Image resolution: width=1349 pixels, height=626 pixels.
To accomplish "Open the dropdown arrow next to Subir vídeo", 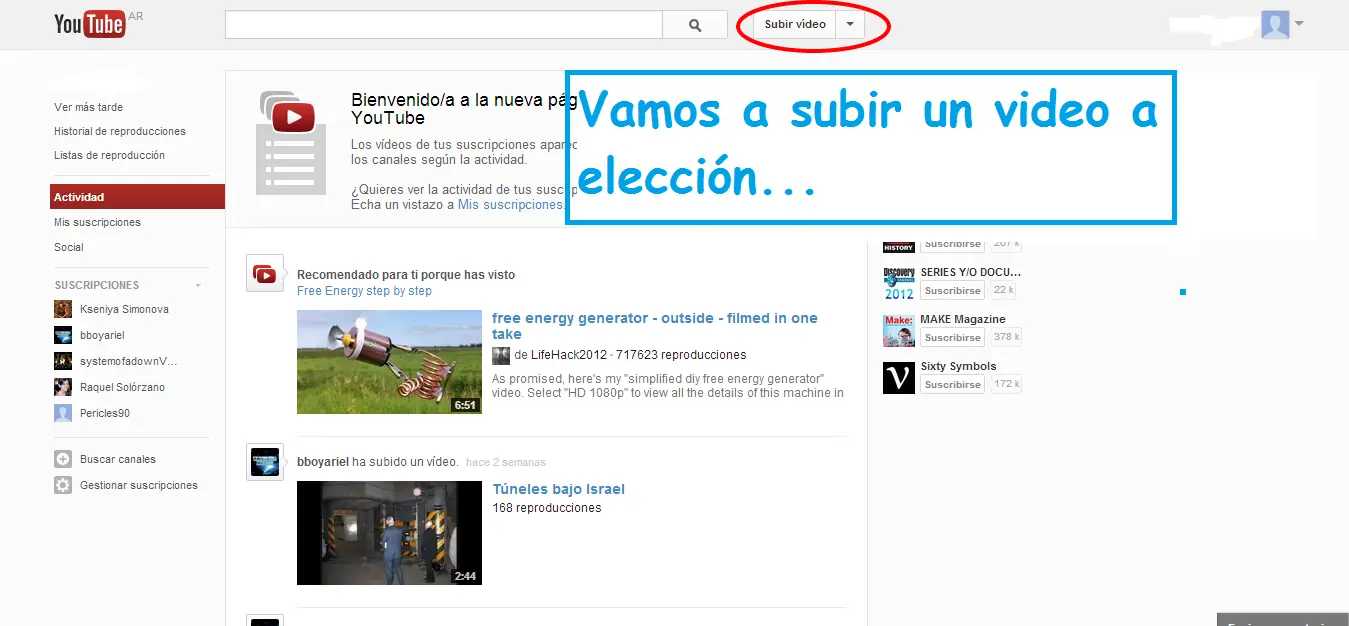I will tap(850, 24).
